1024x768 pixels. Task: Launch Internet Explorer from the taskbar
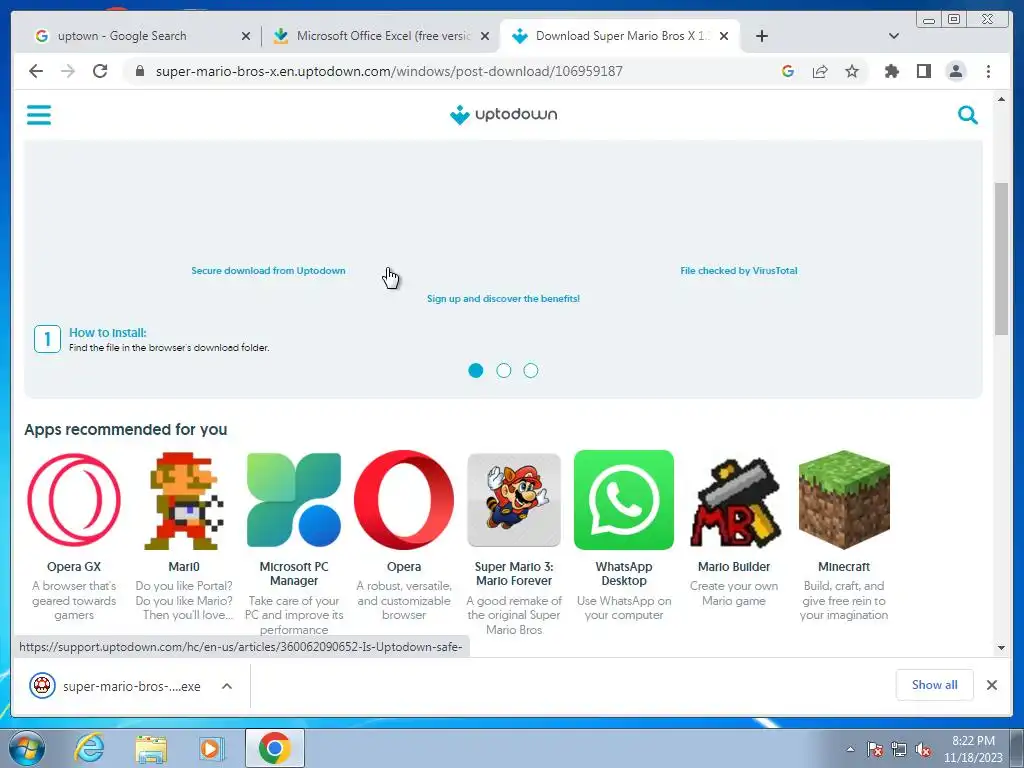89,748
